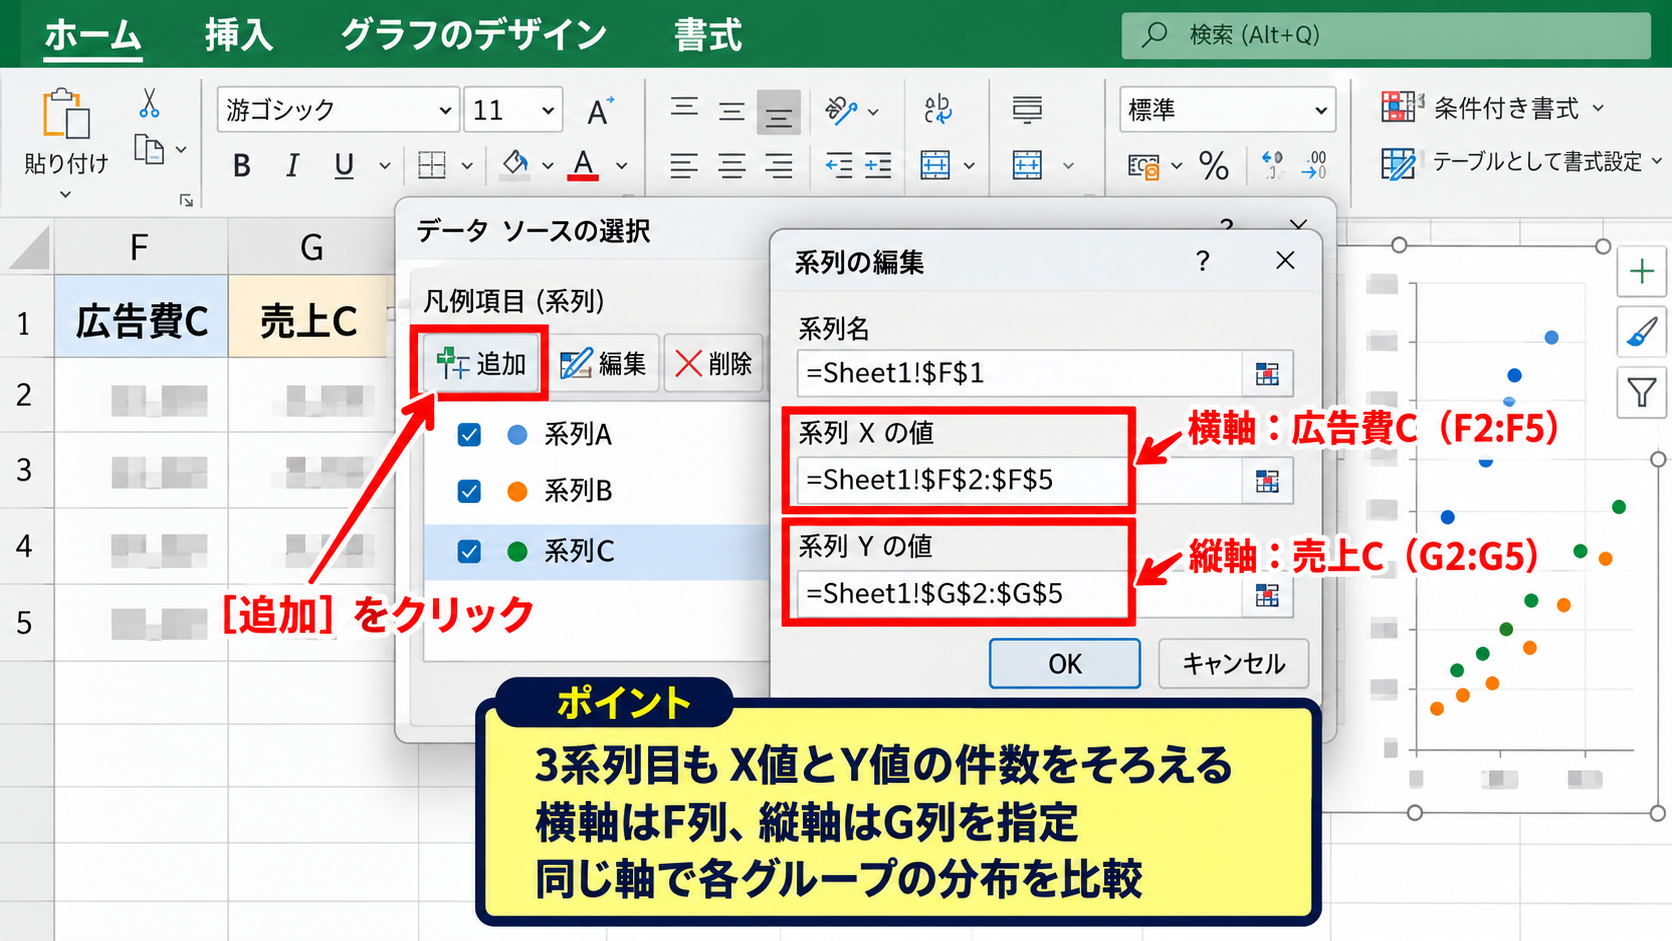1672x941 pixels.
Task: Click the range selector icon for 系列名
Action: [x=1267, y=374]
